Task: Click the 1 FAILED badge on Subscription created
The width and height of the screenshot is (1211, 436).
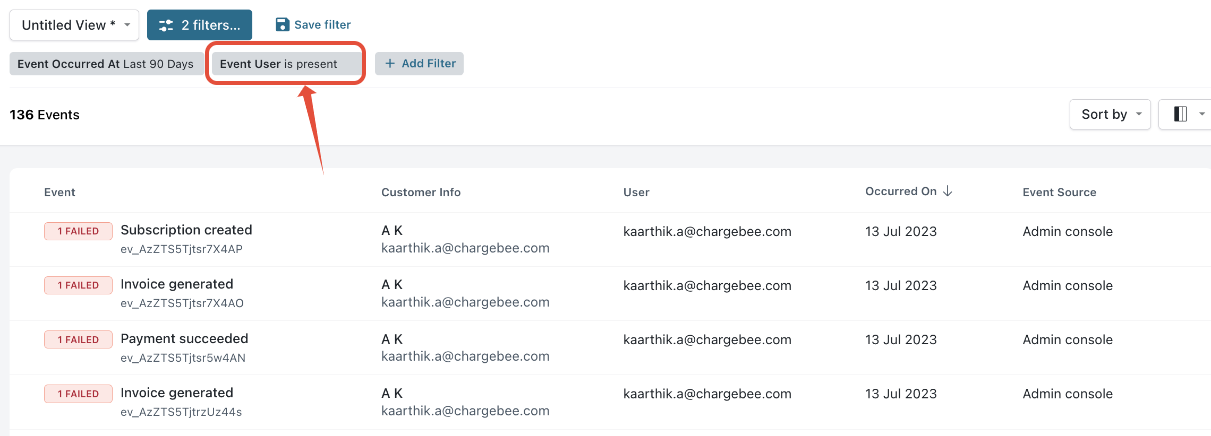Action: [x=77, y=231]
